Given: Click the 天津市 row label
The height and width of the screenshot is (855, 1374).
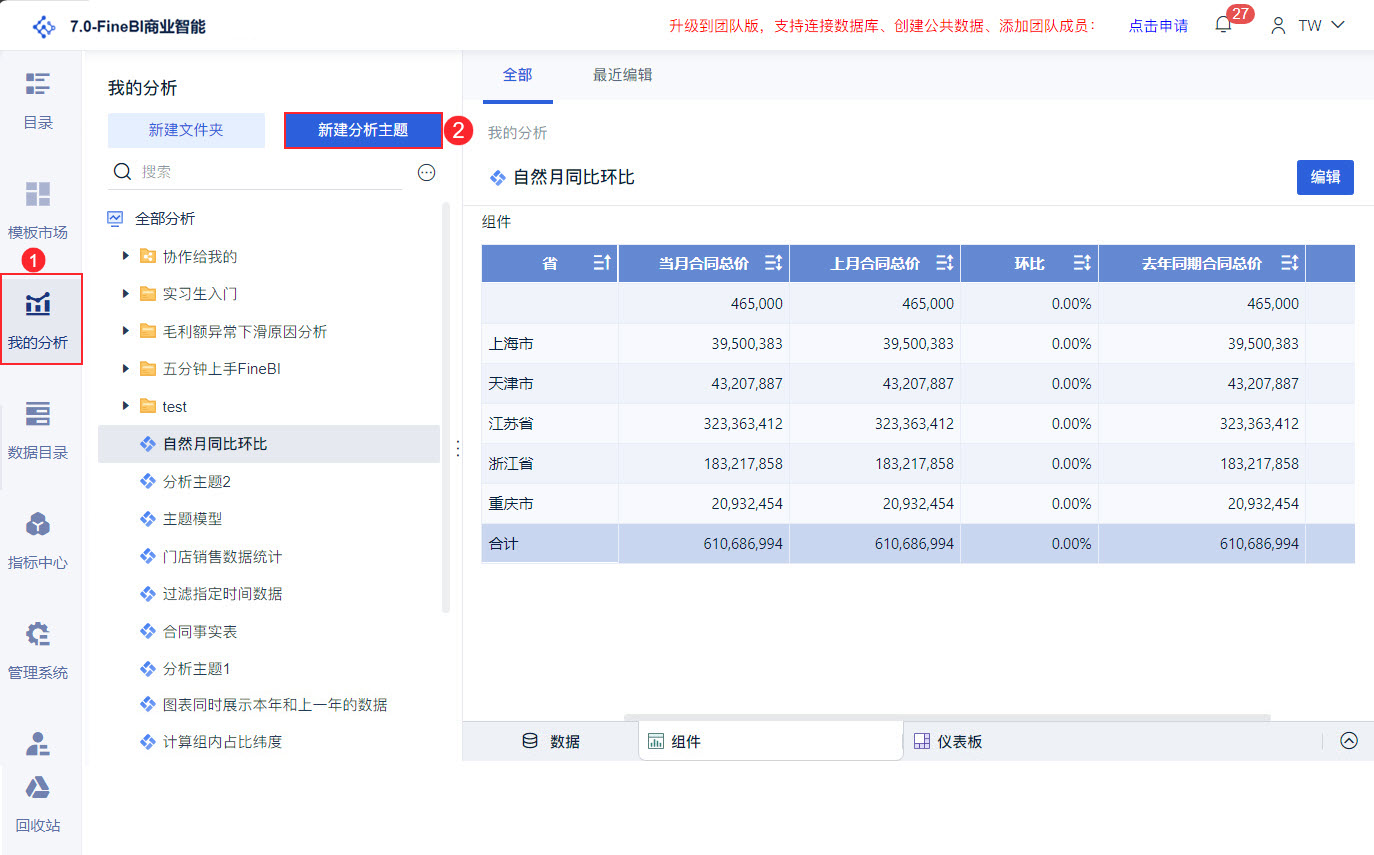Looking at the screenshot, I should (511, 384).
